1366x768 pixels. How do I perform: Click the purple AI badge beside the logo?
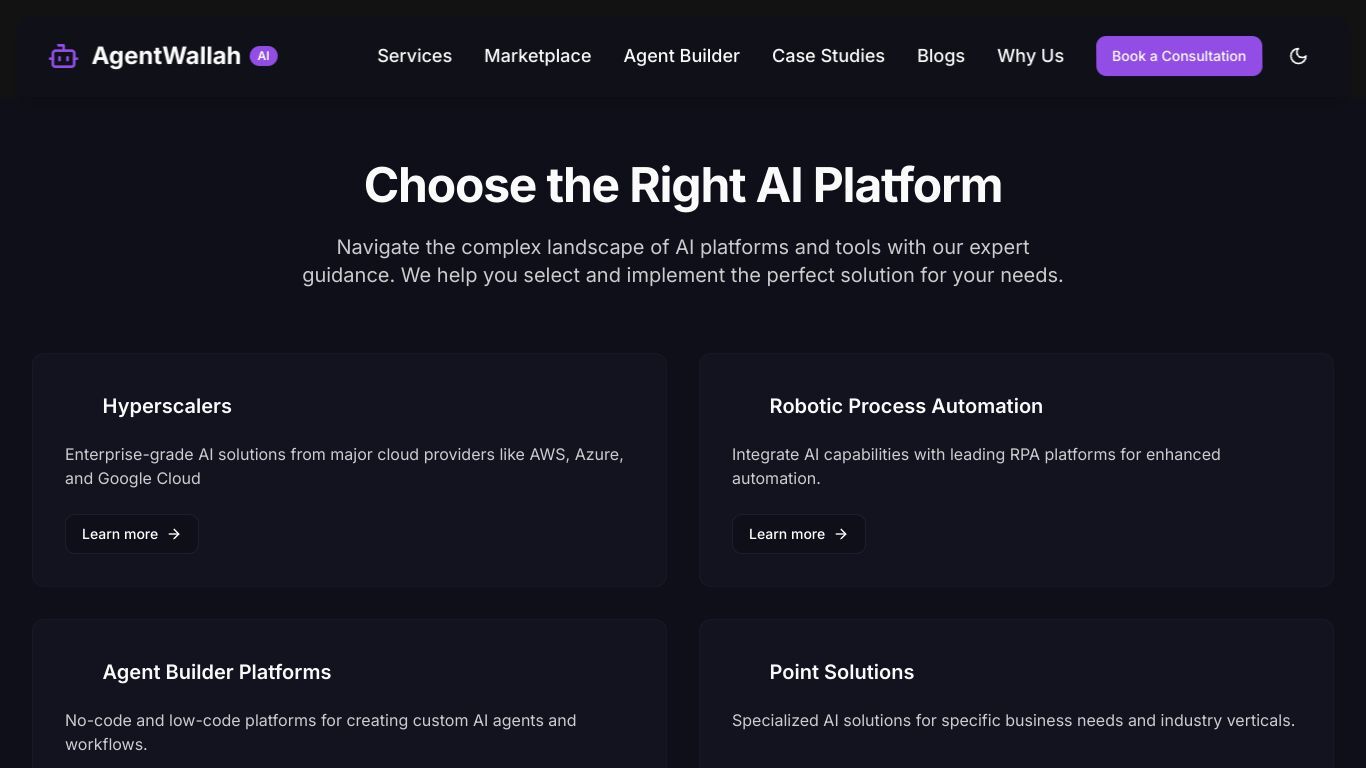(x=263, y=56)
